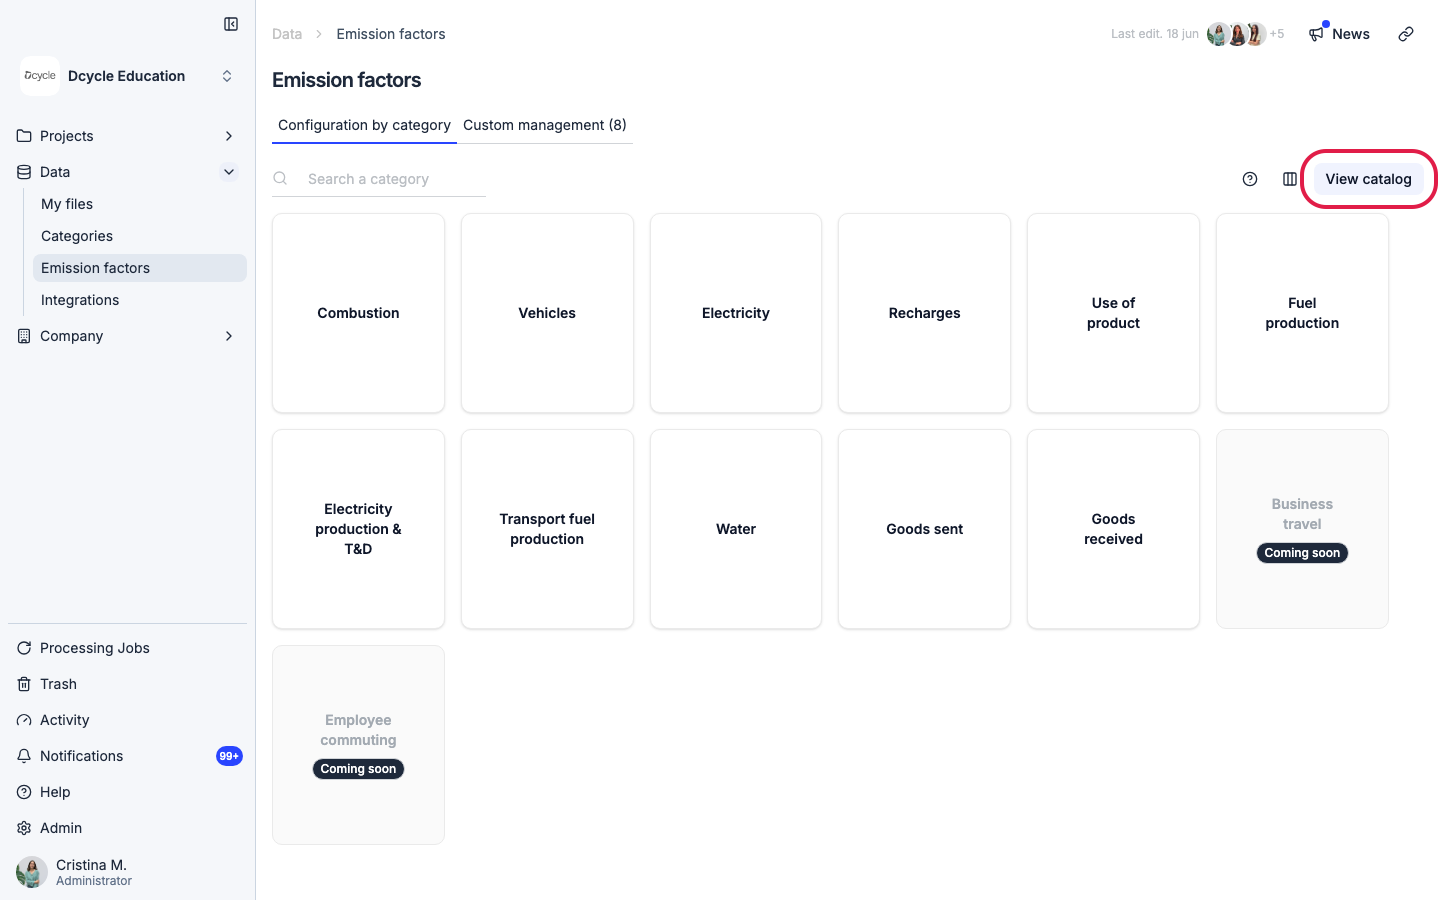The height and width of the screenshot is (900, 1440).
Task: Click the Notifications bell icon
Action: 24,756
